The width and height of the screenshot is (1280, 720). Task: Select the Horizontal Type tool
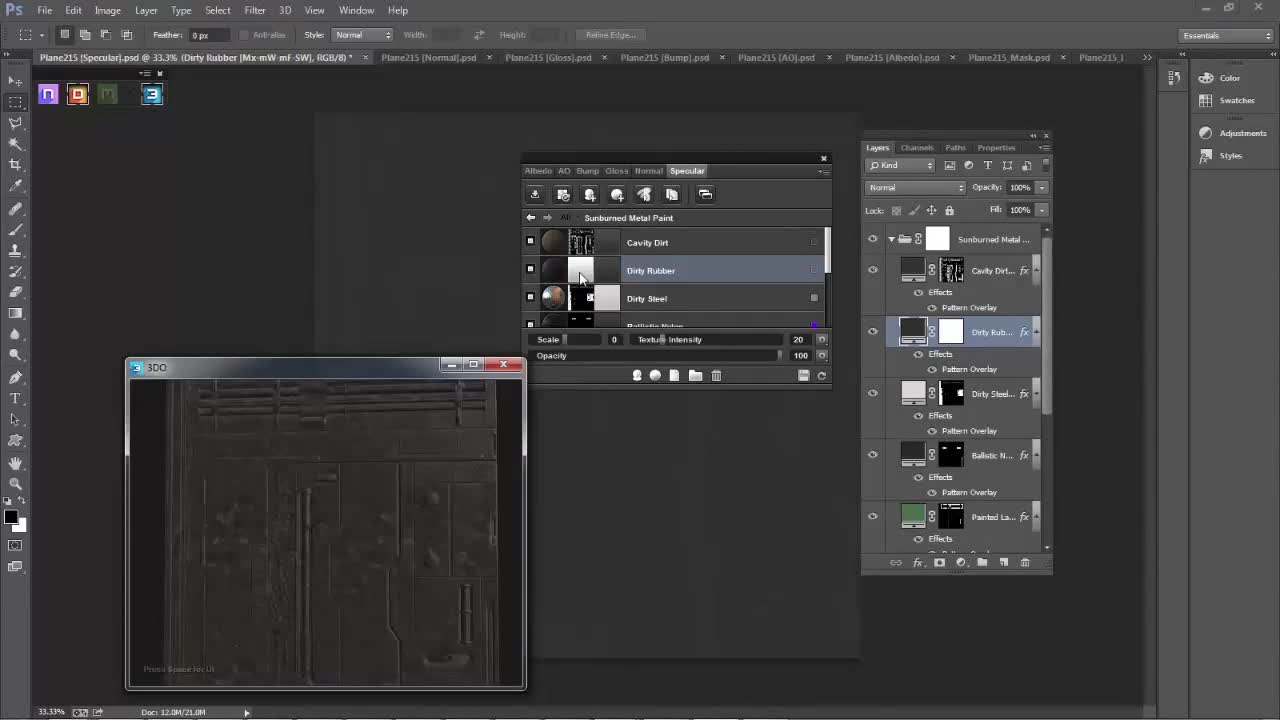click(15, 398)
